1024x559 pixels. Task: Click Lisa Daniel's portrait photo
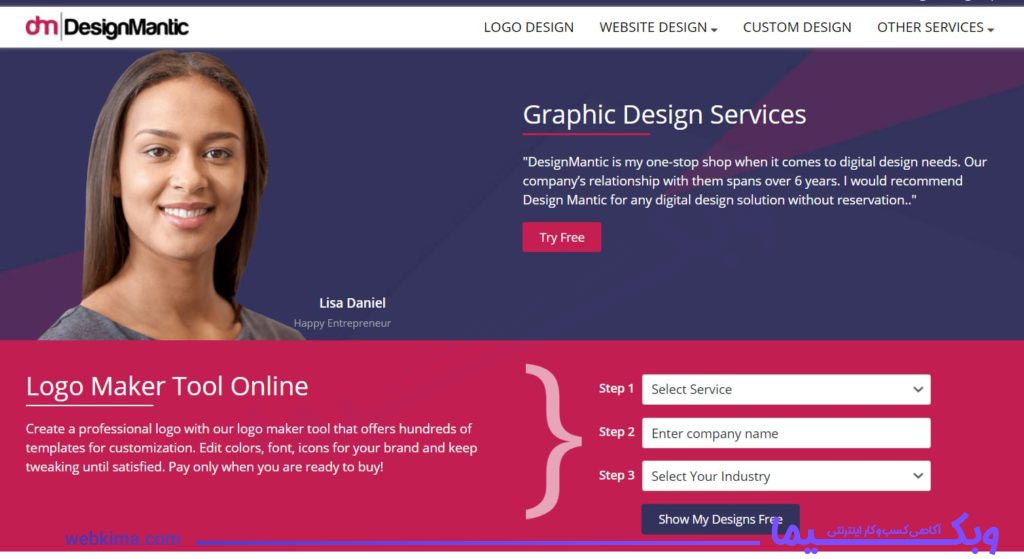click(173, 196)
